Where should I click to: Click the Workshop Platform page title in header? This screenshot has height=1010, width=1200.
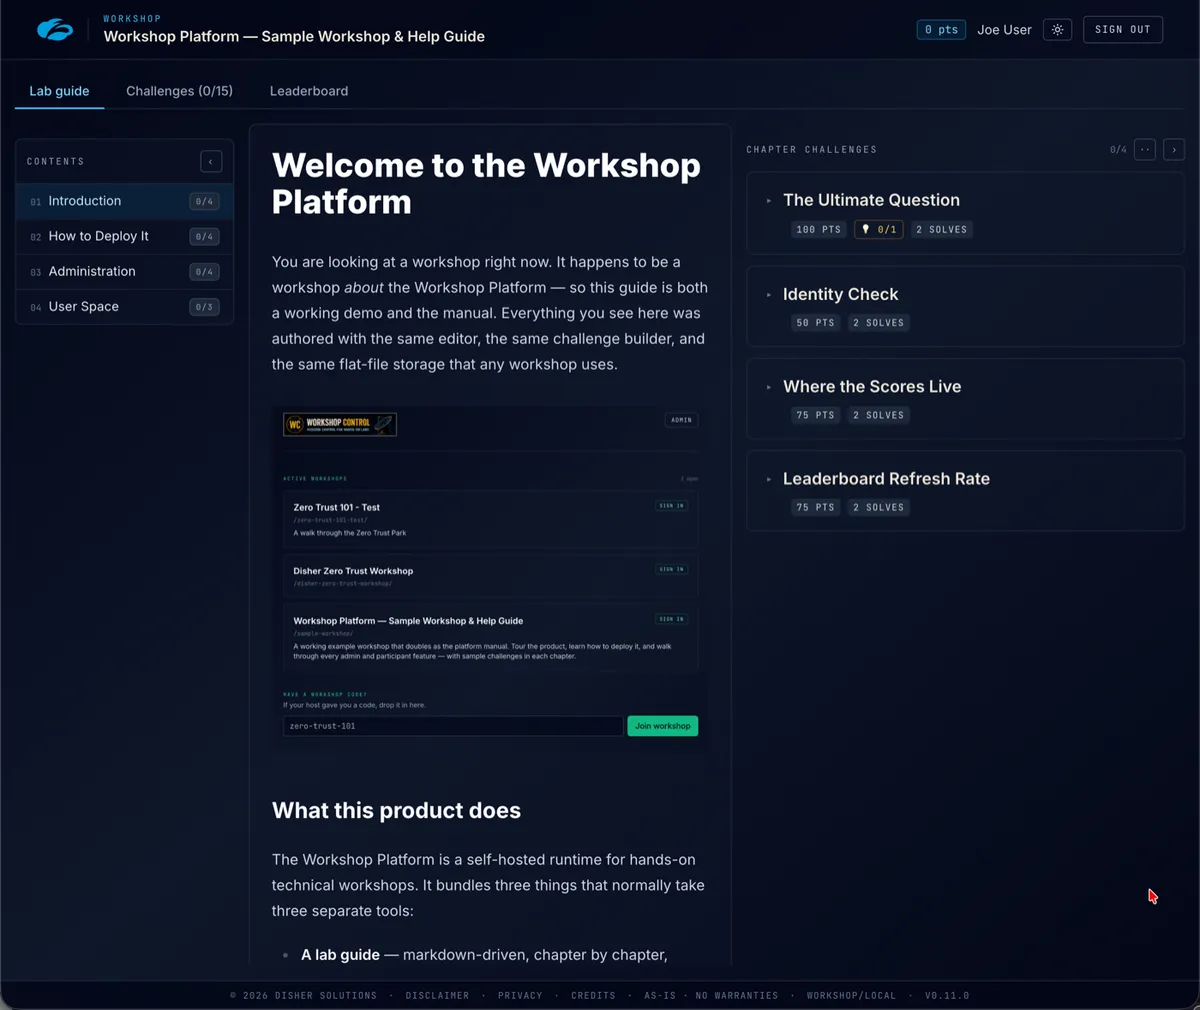click(294, 36)
